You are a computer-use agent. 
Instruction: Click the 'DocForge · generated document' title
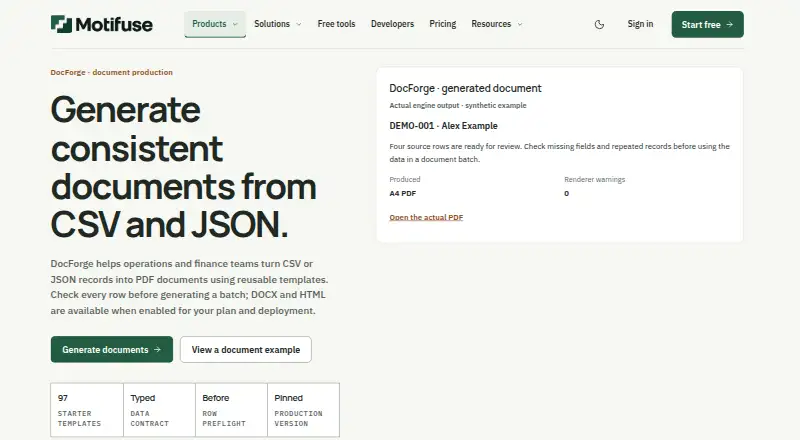(465, 88)
